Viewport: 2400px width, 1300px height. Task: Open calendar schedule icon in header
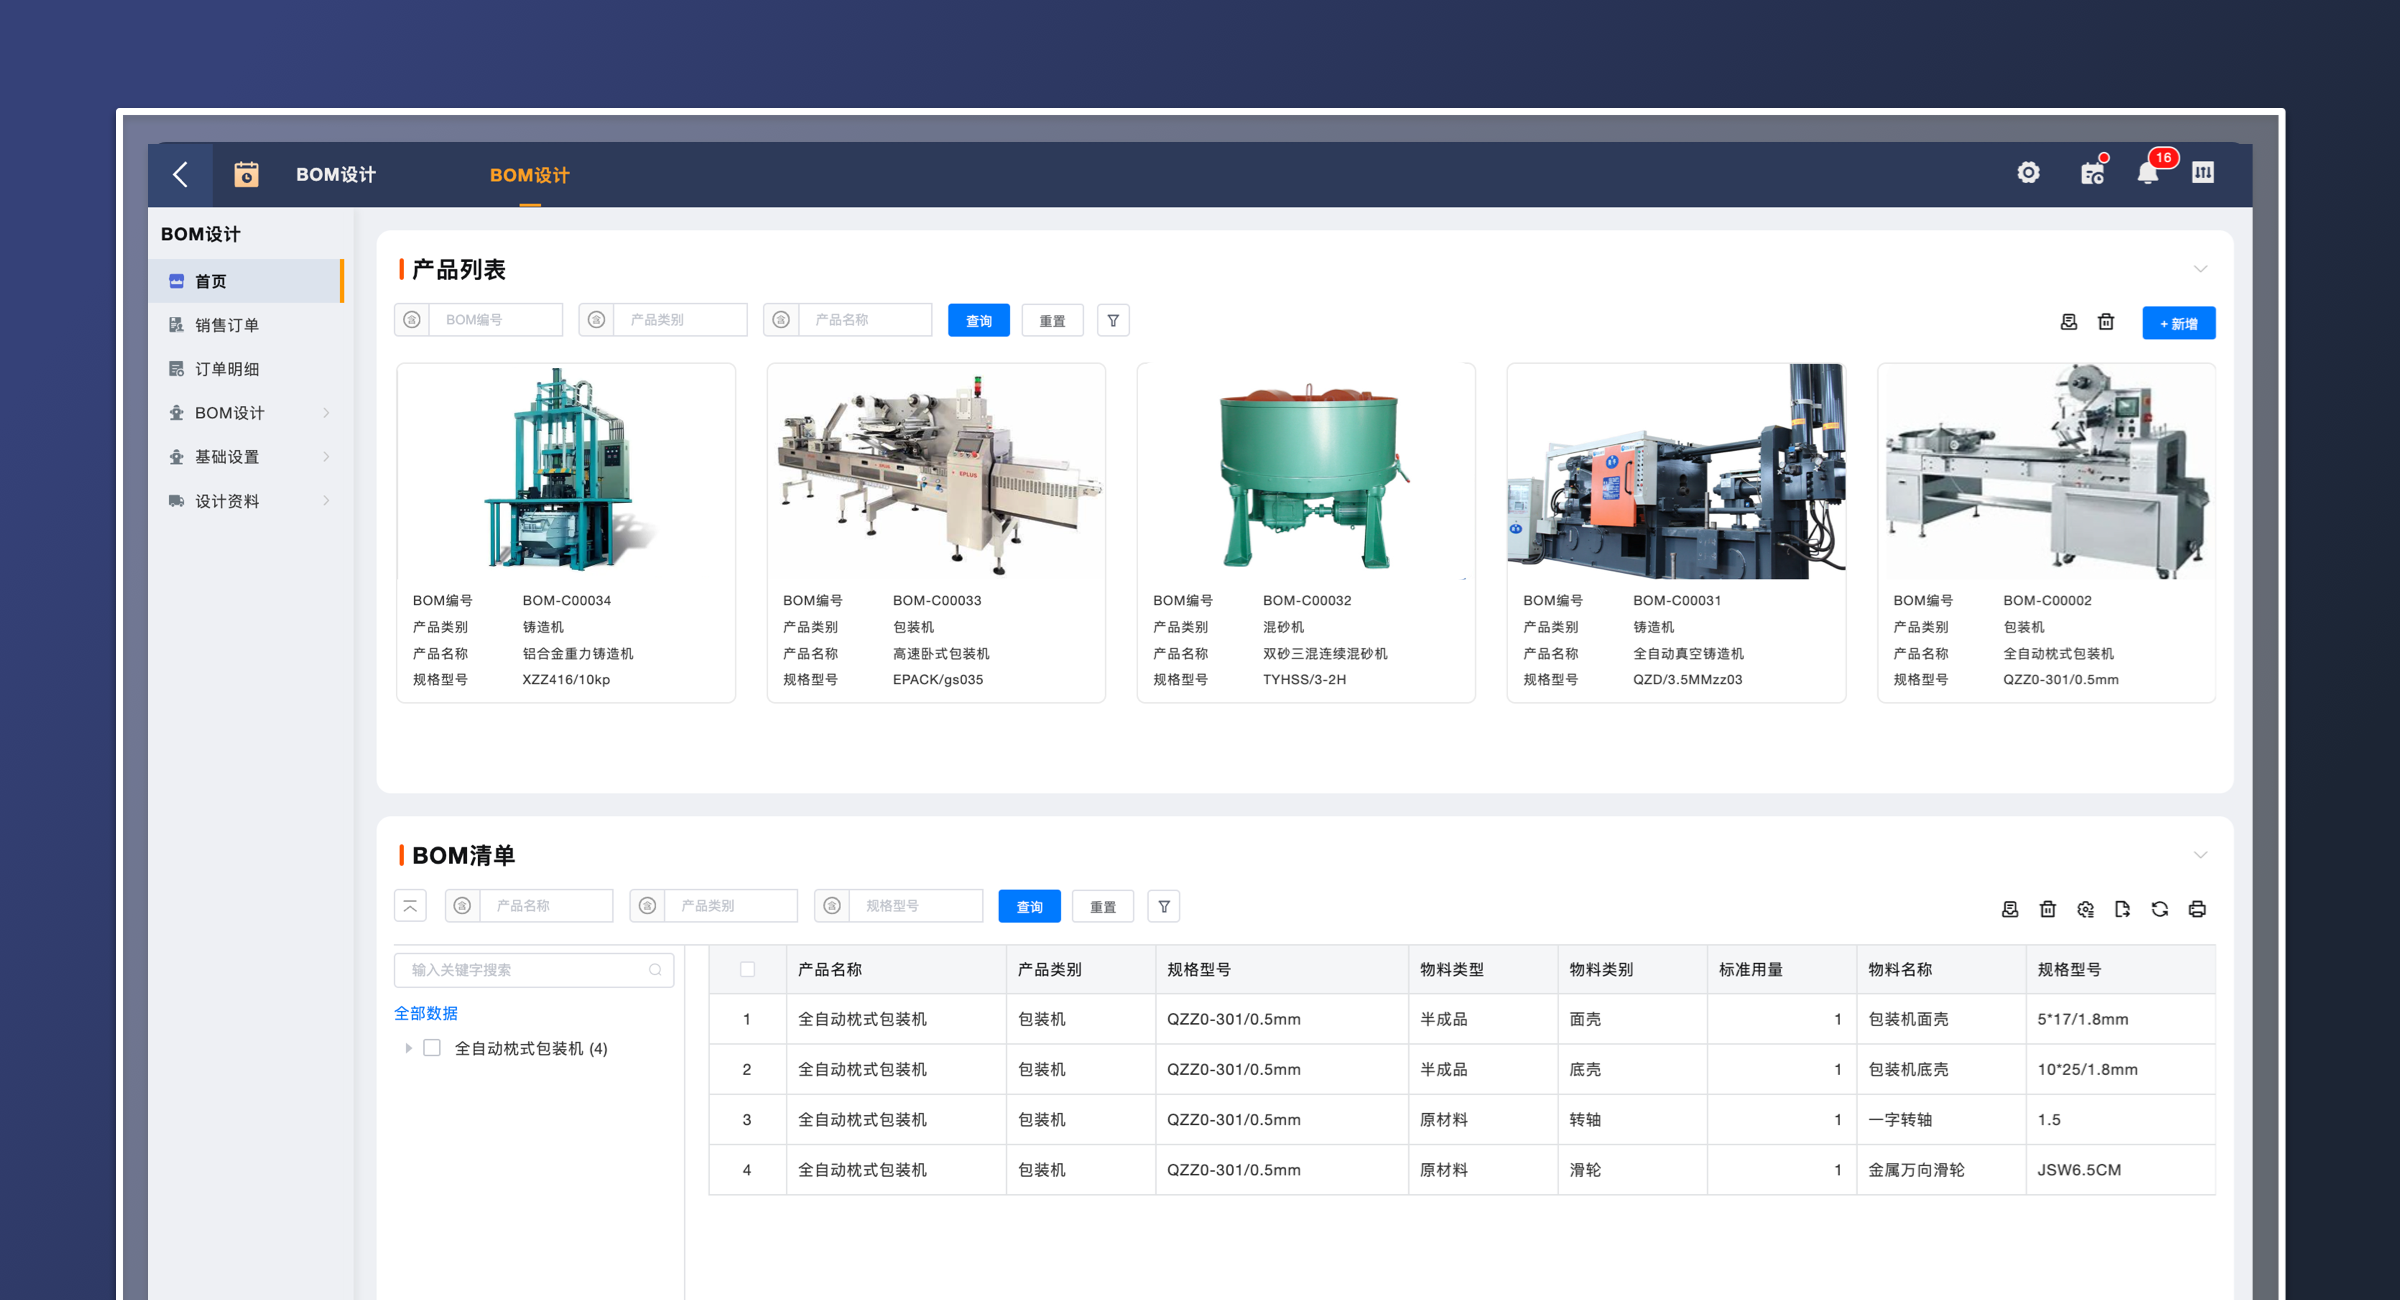point(2092,173)
